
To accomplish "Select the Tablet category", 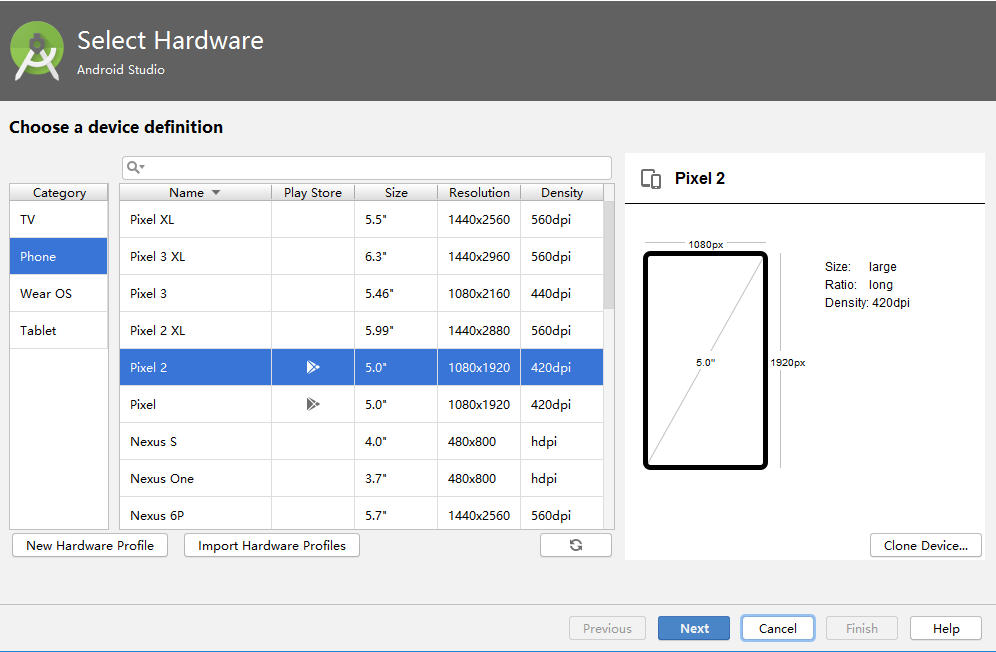I will [x=58, y=330].
